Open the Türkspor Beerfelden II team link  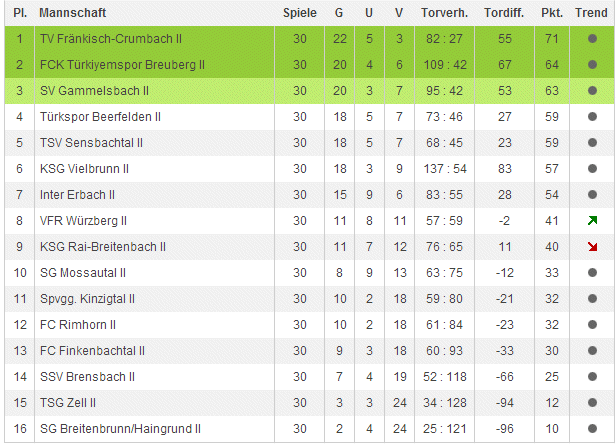100,116
